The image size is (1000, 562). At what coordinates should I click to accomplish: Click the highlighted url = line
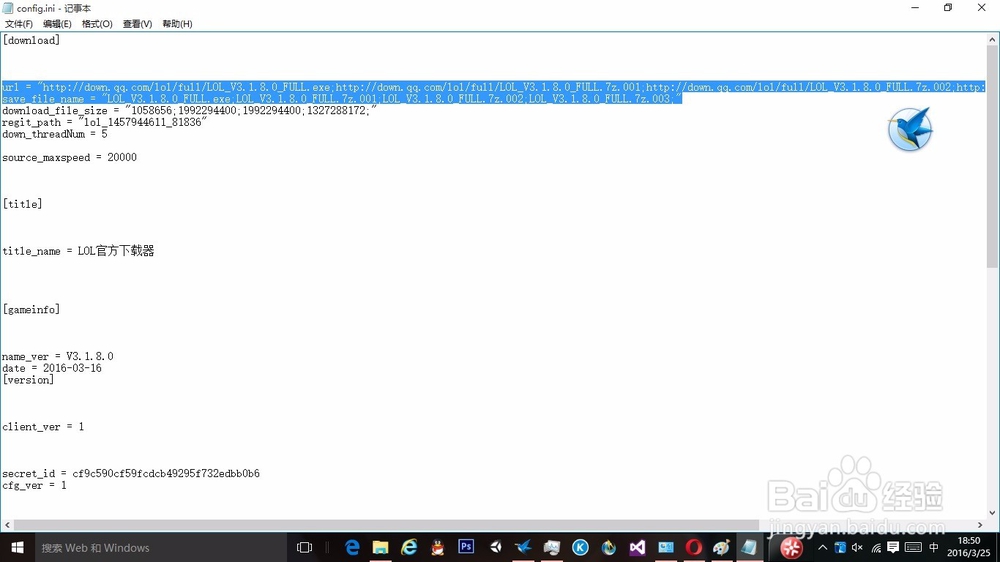(x=494, y=87)
